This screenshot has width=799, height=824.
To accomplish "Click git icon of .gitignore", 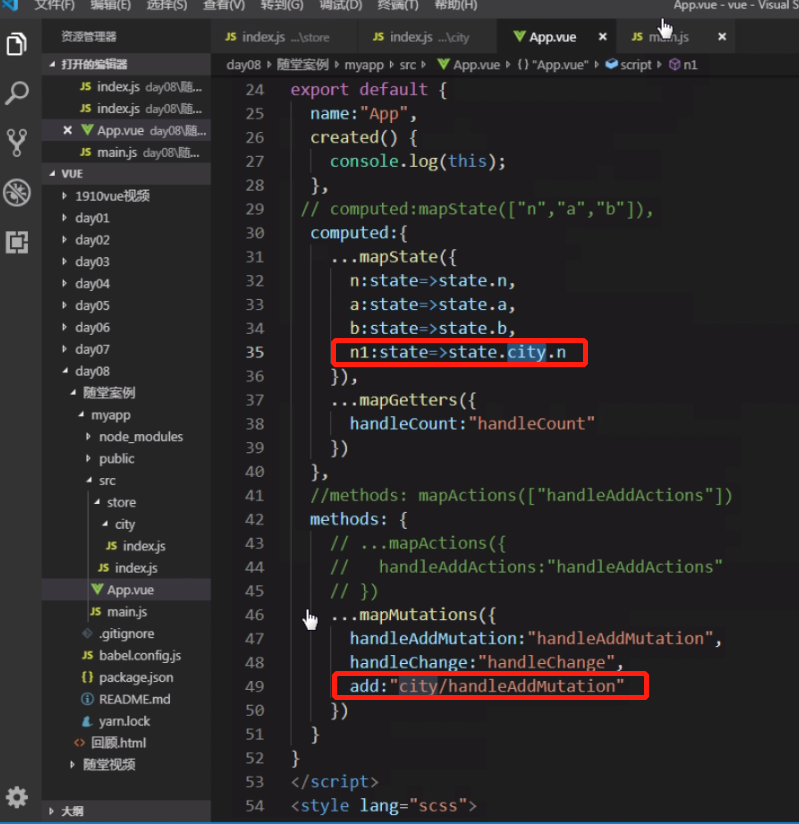I will [x=88, y=633].
